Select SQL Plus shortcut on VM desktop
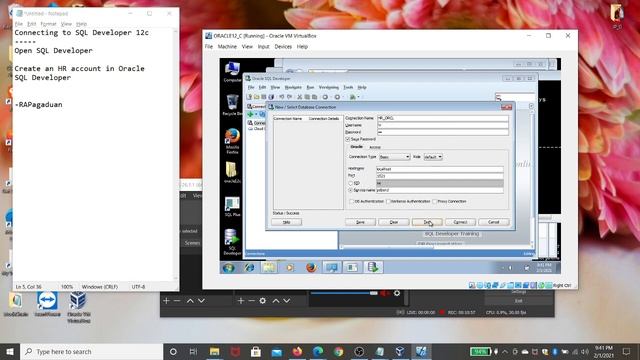The height and width of the screenshot is (360, 640). (x=232, y=207)
